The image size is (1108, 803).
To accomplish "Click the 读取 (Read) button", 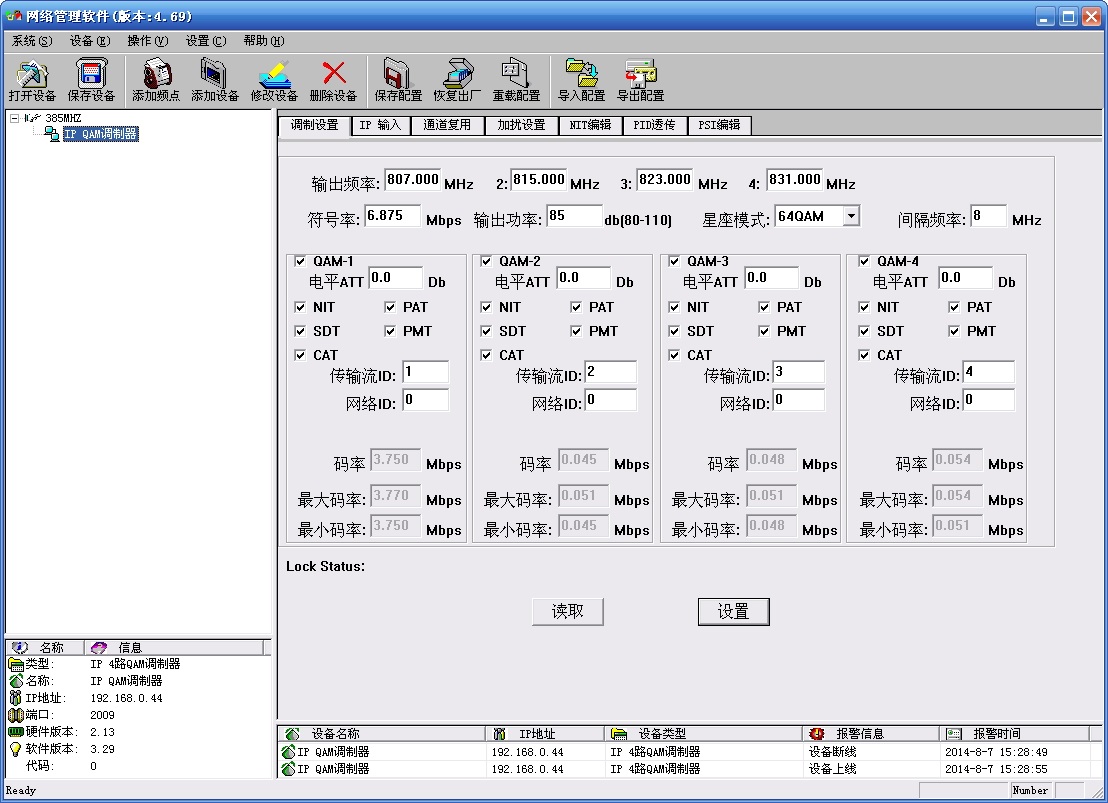I will [568, 611].
